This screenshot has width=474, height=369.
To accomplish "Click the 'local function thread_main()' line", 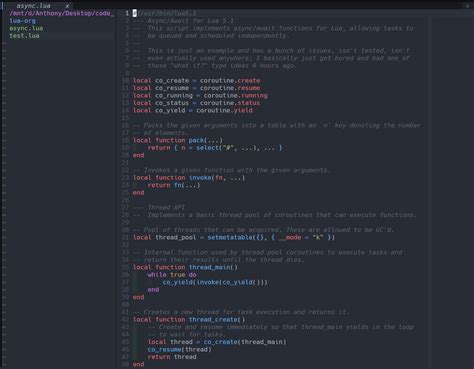I will click(x=185, y=267).
